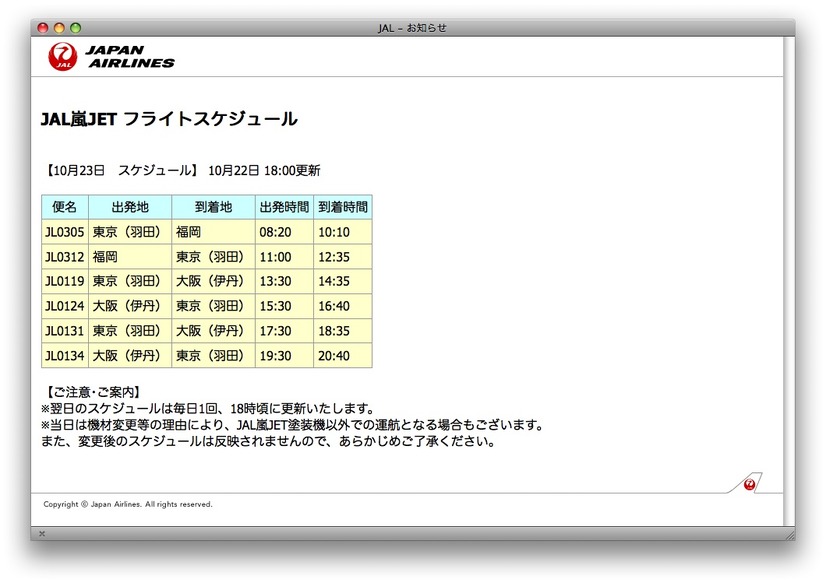Screen dimensions: 826x583
Task: Select flight number JL0312
Action: tap(64, 257)
